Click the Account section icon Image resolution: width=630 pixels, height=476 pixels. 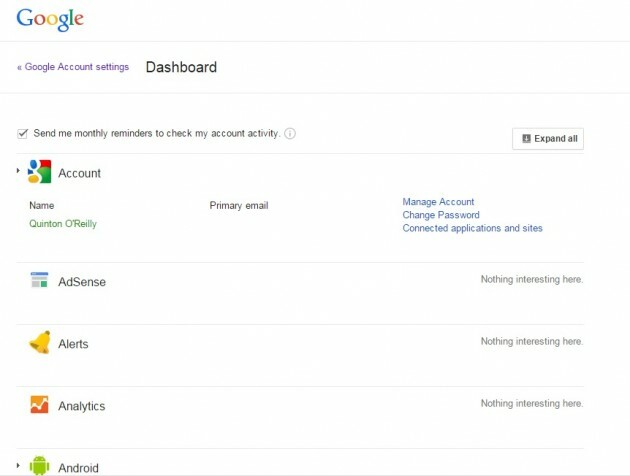(x=39, y=172)
